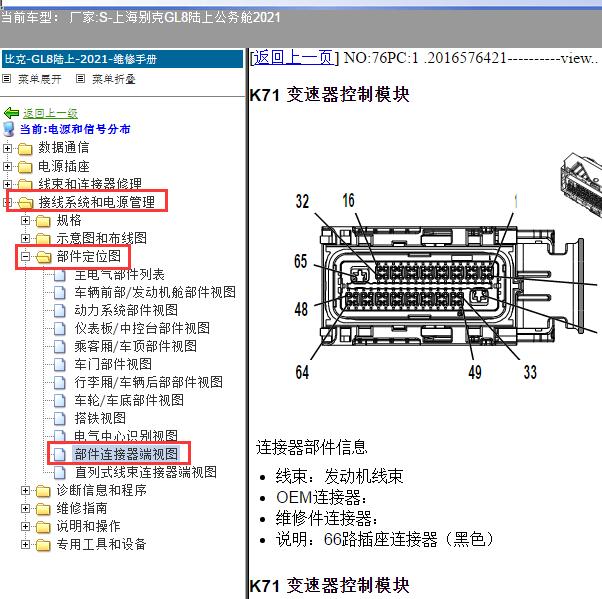Expand the 规格 subfolder
Viewport: 602px width, 599px height.
25,220
